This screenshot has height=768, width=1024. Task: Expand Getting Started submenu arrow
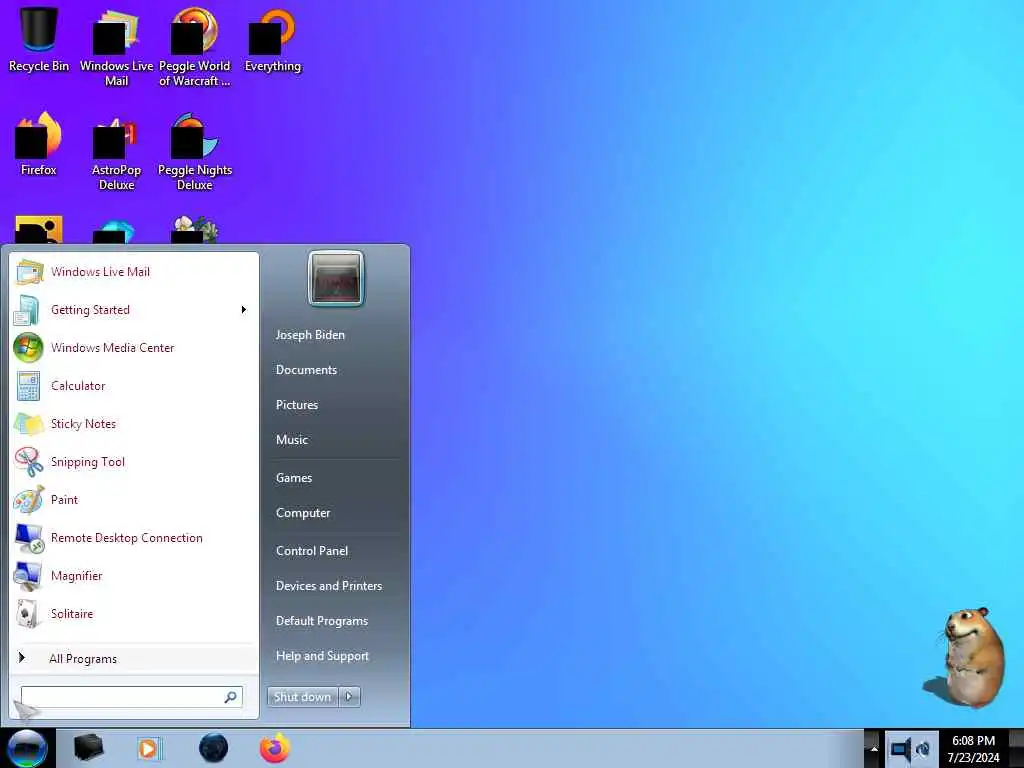pyautogui.click(x=244, y=310)
